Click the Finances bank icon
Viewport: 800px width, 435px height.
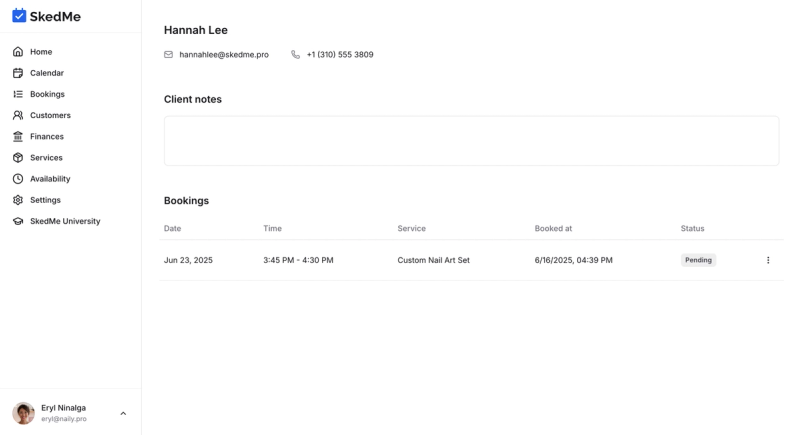click(x=18, y=136)
